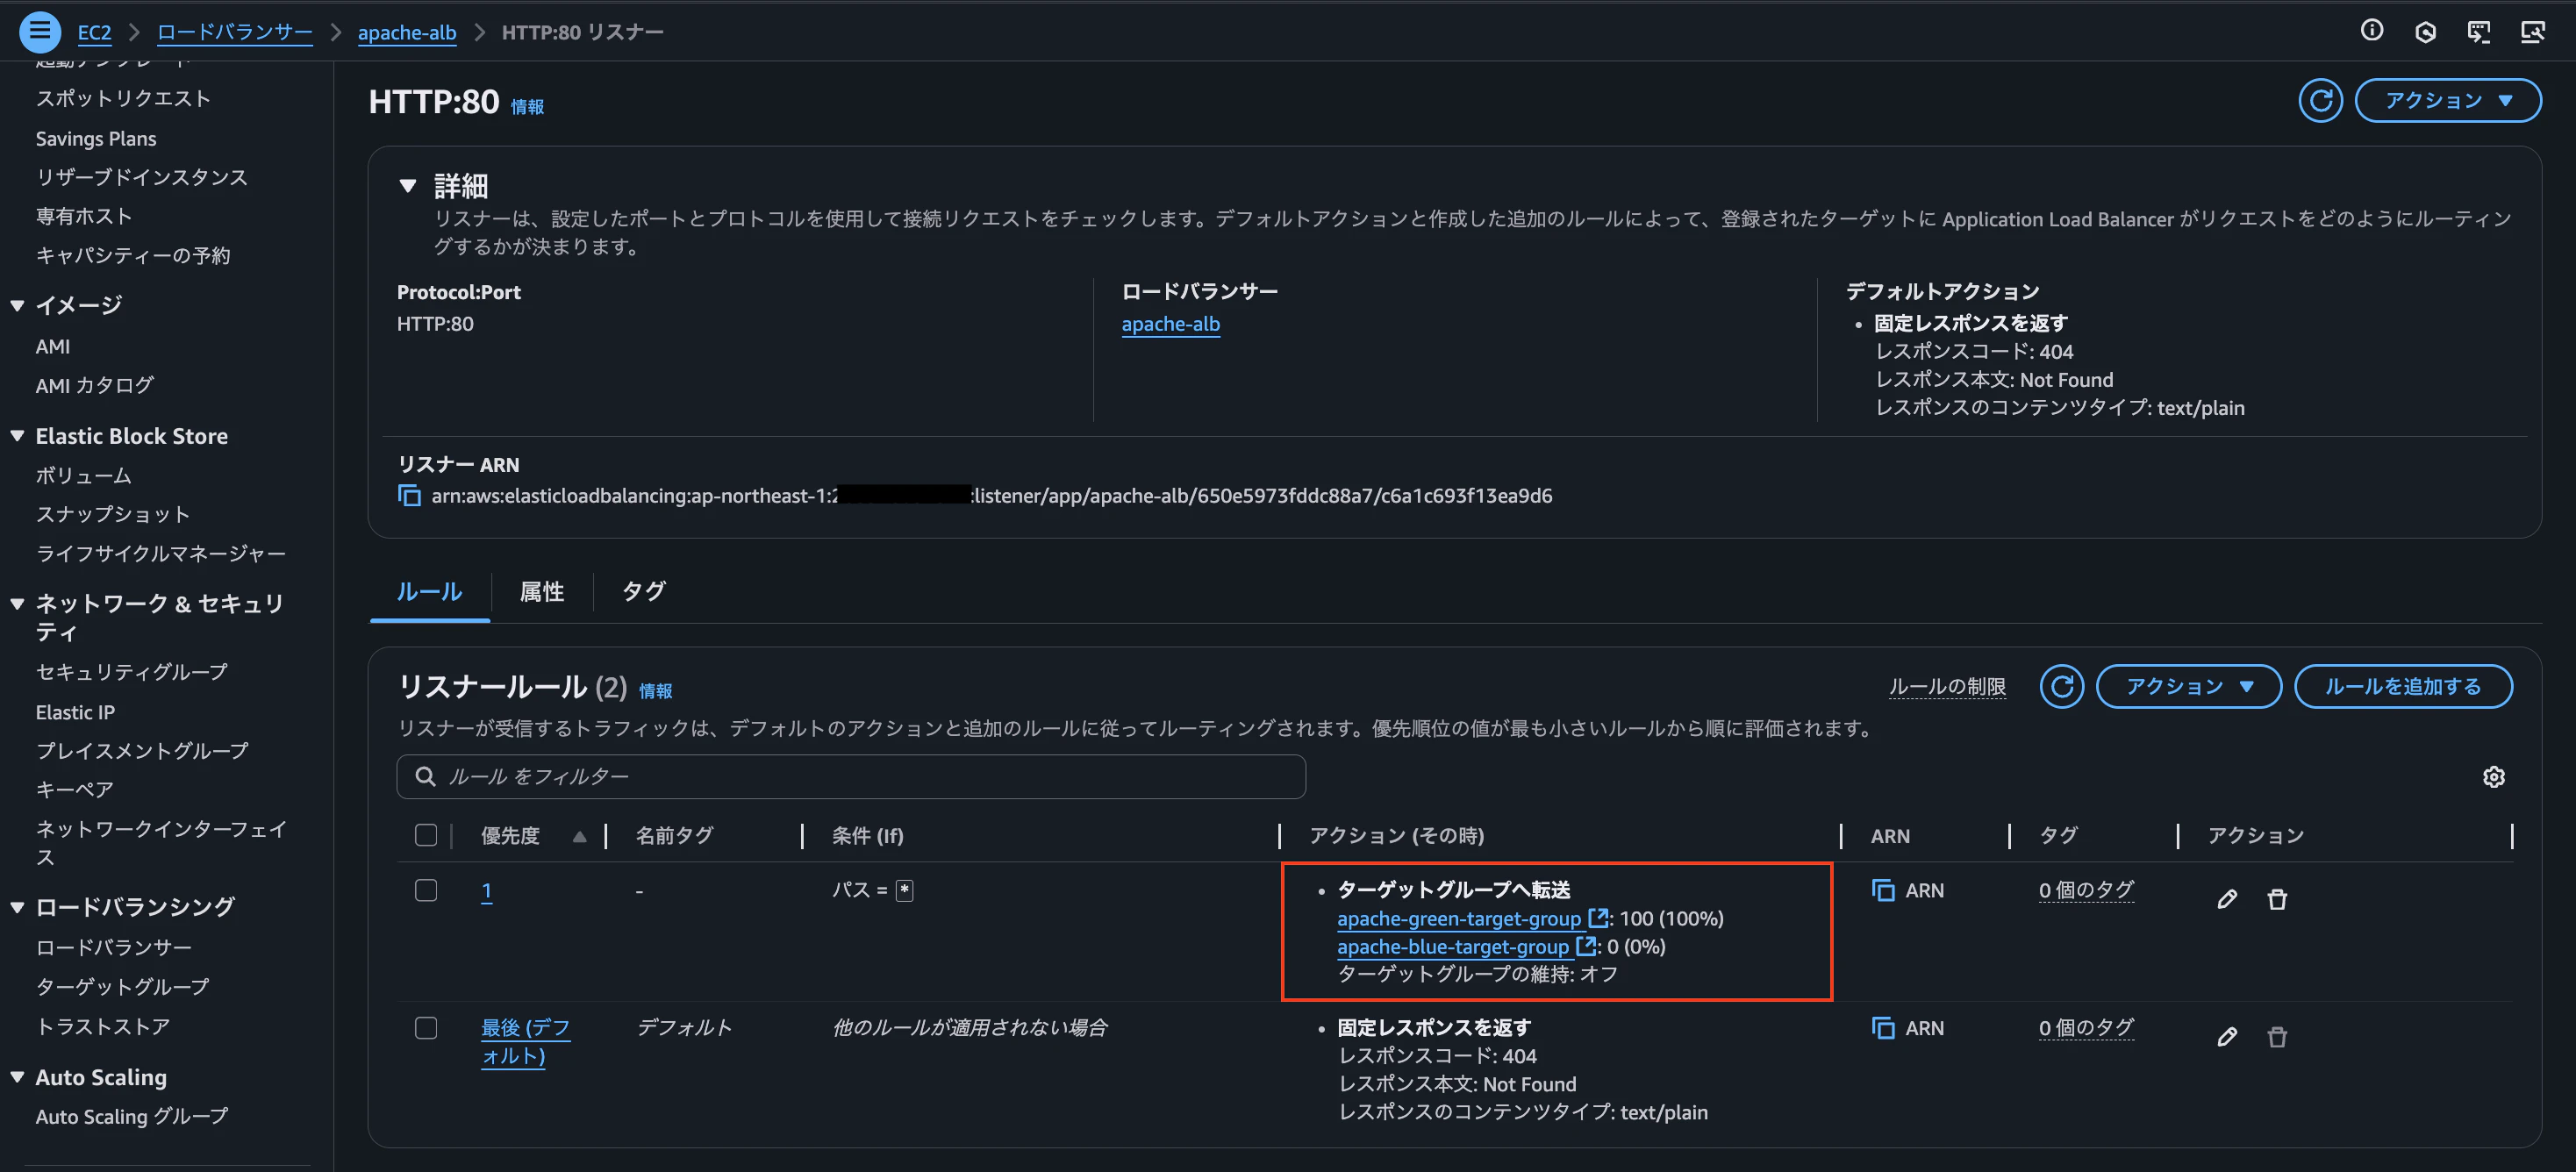Sort rules by priority arrow
This screenshot has height=1172, width=2576.
click(x=579, y=837)
